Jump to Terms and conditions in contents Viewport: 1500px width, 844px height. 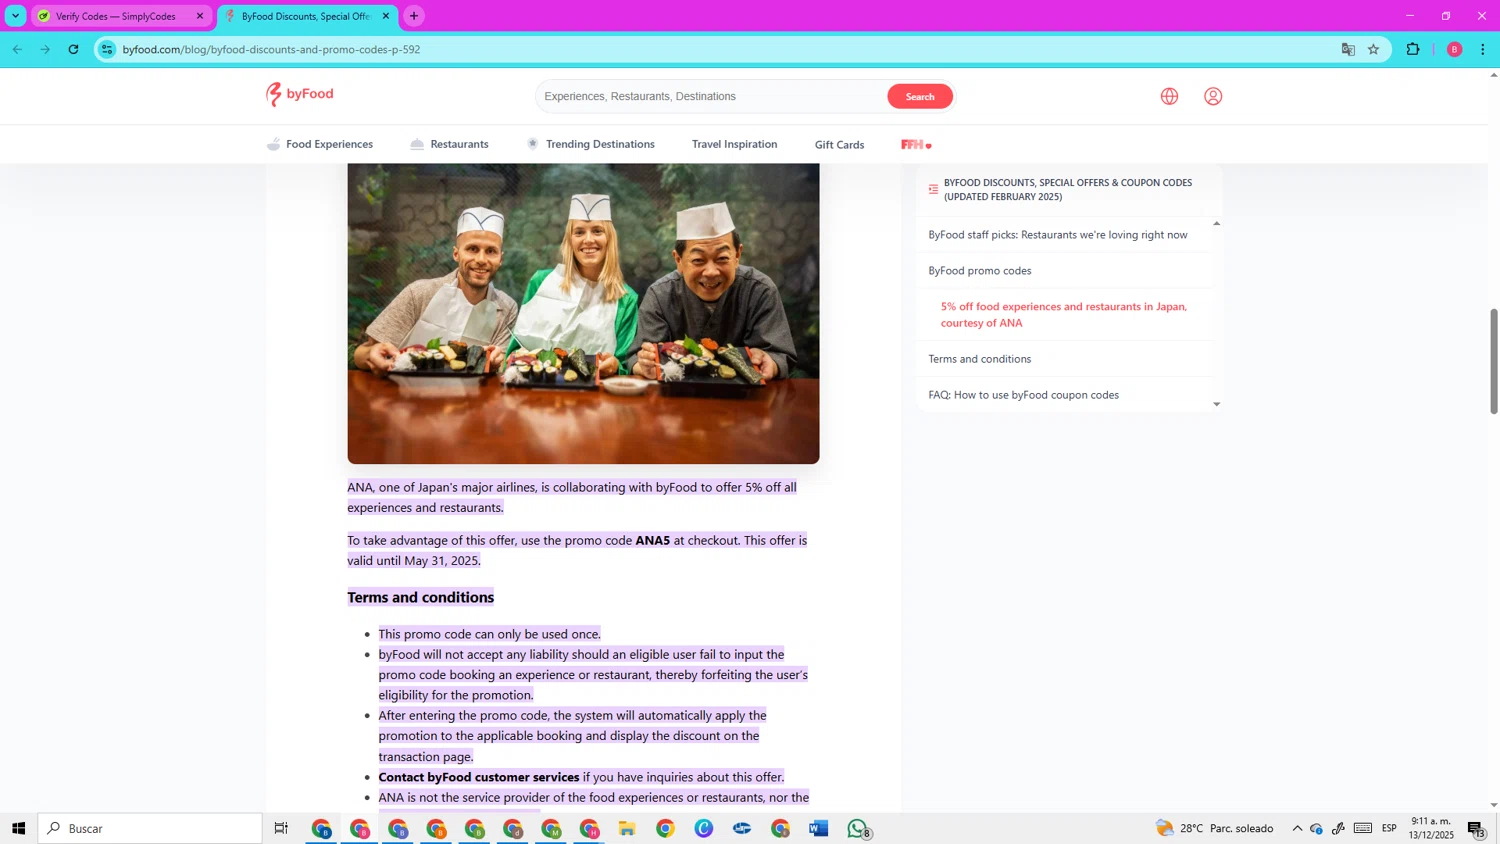click(x=979, y=359)
